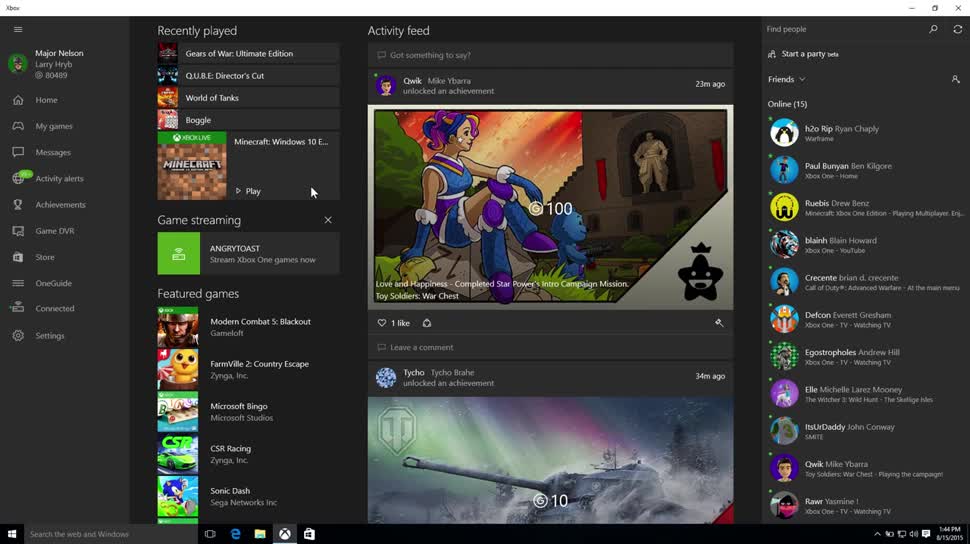The image size is (970, 544).
Task: Open the hamburger menu icon
Action: click(x=18, y=29)
